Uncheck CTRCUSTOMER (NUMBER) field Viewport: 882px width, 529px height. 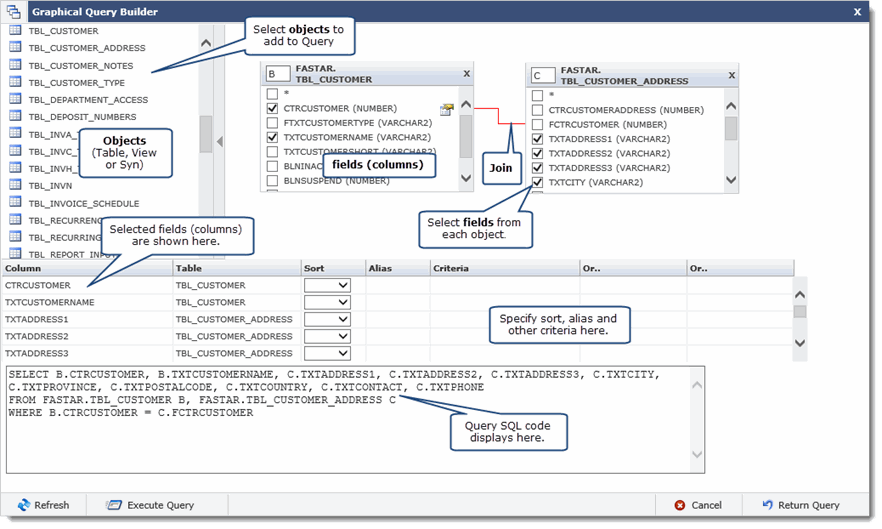[x=272, y=108]
